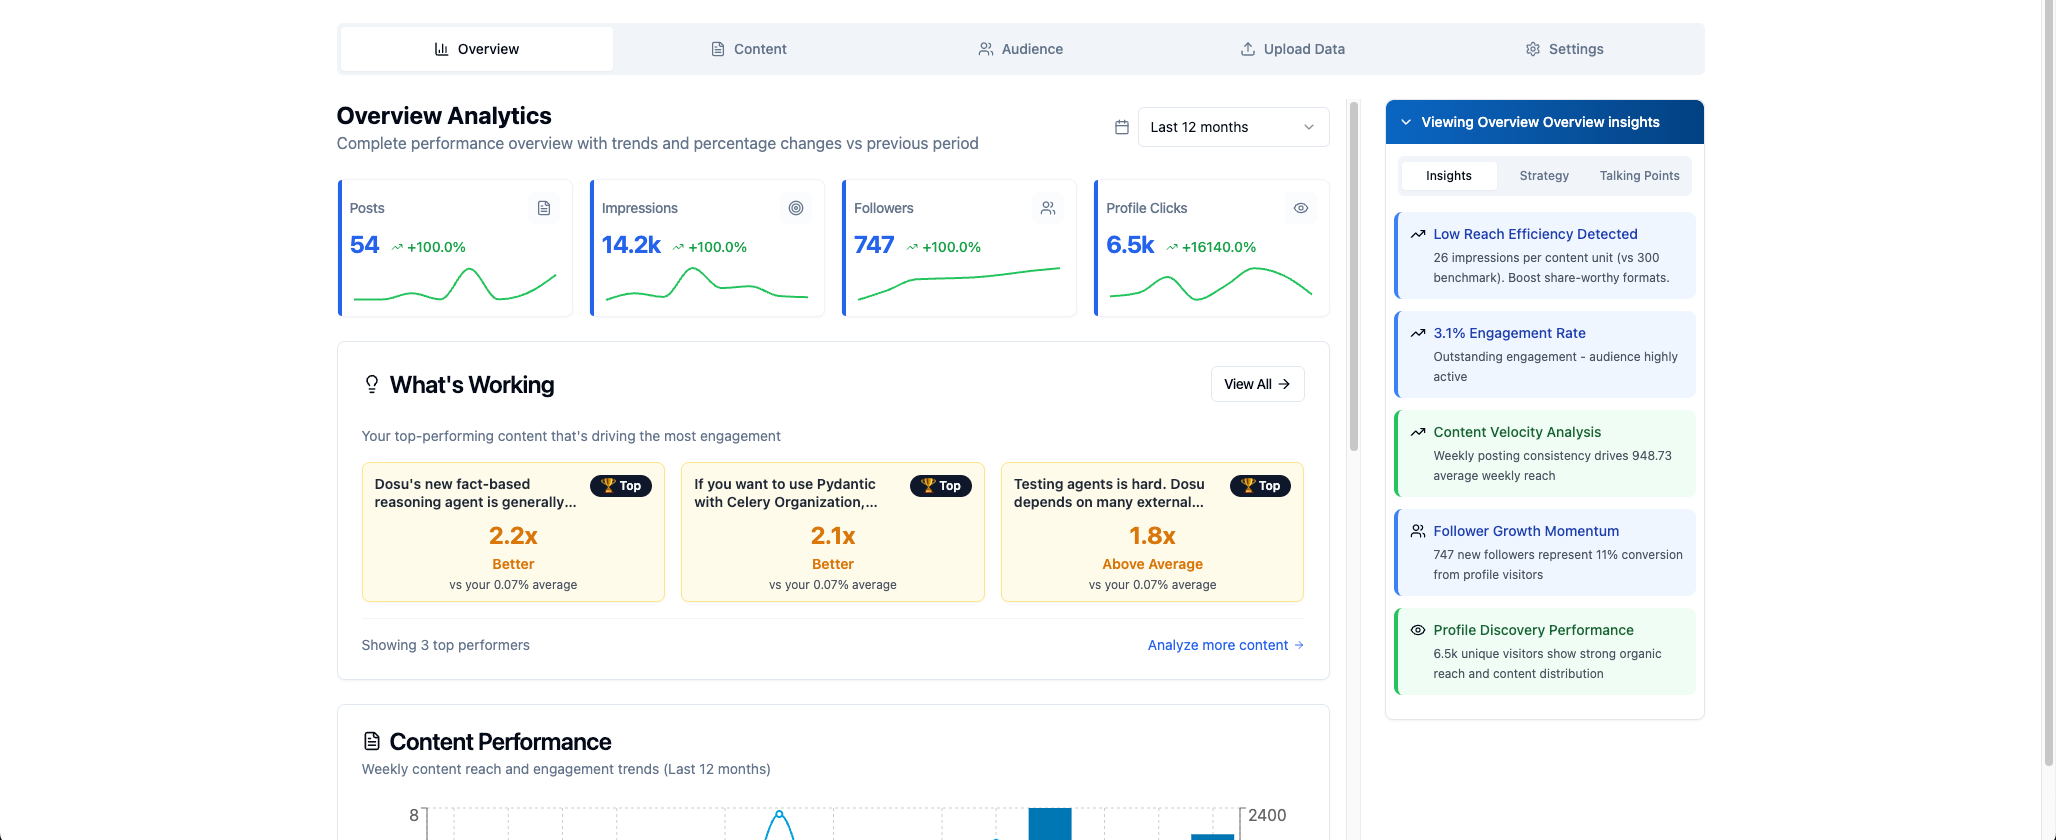
Task: Click trend icon beside Content Velocity Analysis
Action: click(x=1418, y=432)
